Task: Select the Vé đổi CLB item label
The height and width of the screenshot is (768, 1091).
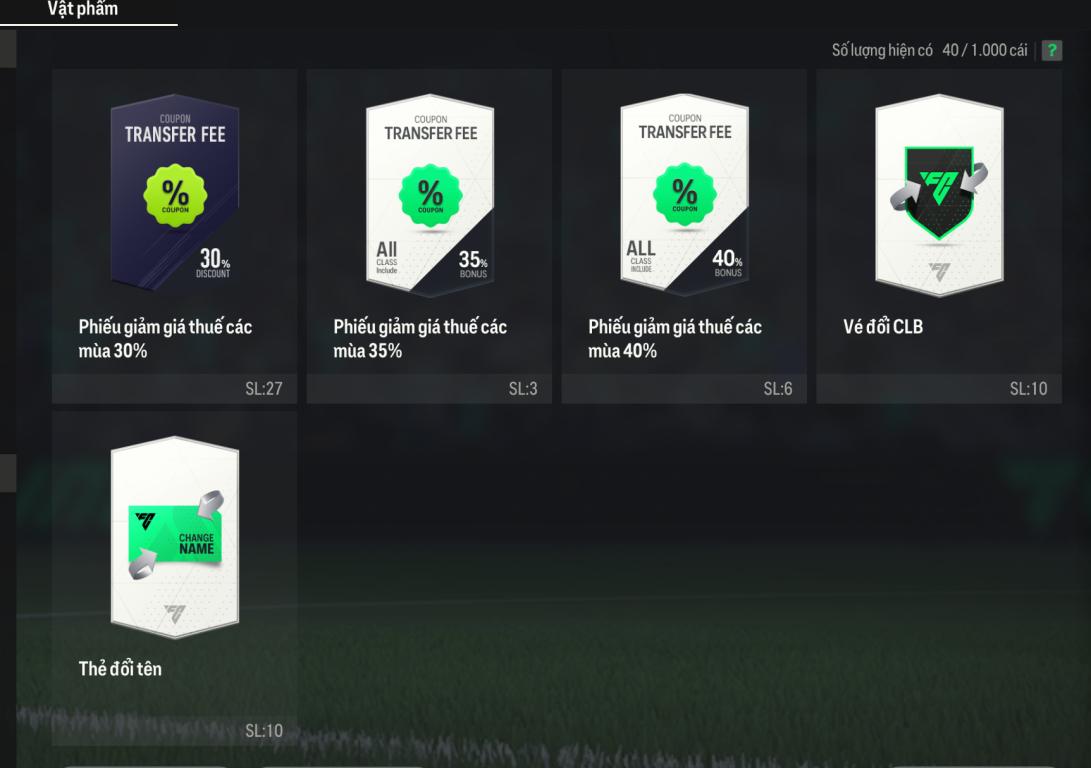Action: point(883,327)
